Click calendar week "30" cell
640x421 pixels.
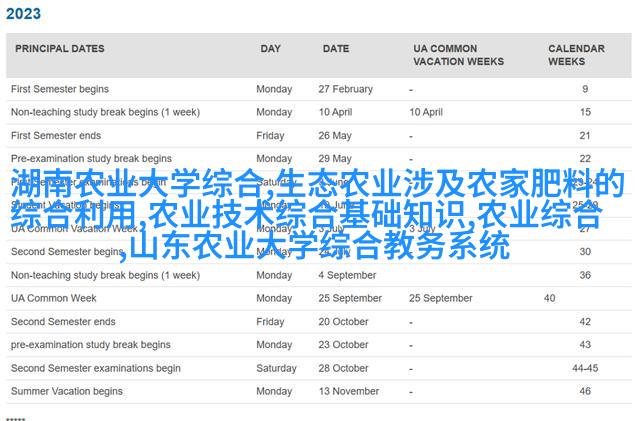(x=585, y=252)
